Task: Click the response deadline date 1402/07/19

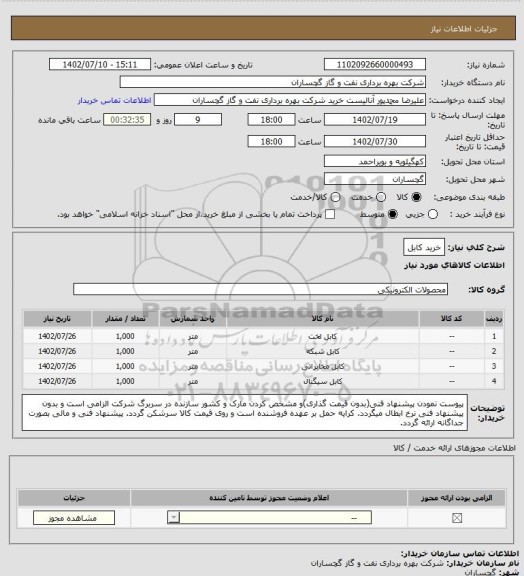Action: [375, 120]
